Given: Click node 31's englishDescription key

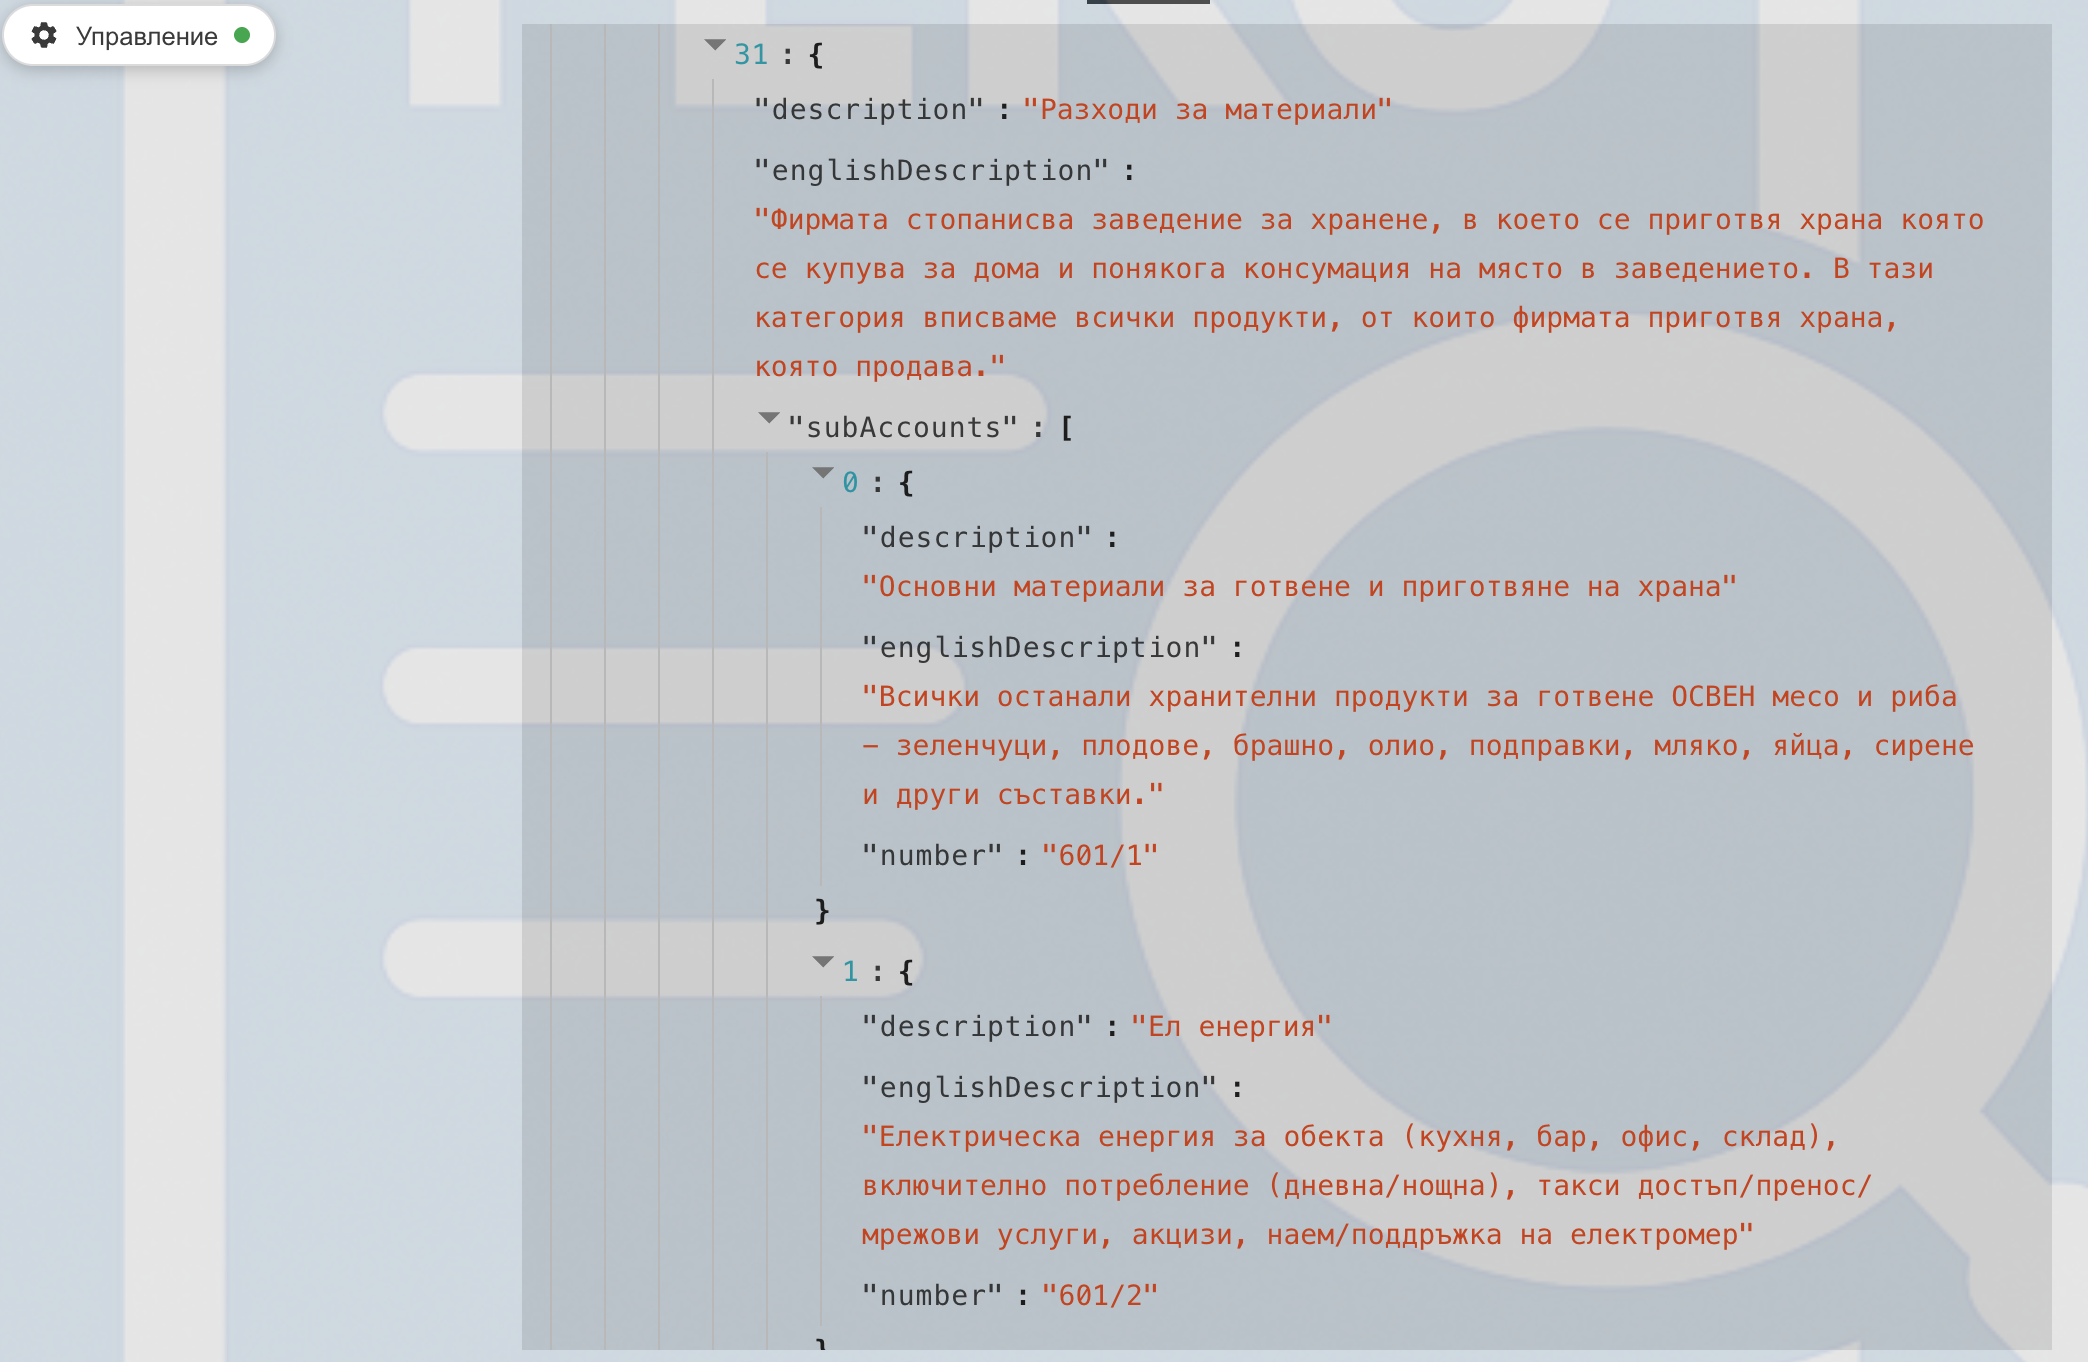Looking at the screenshot, I should click(x=931, y=171).
